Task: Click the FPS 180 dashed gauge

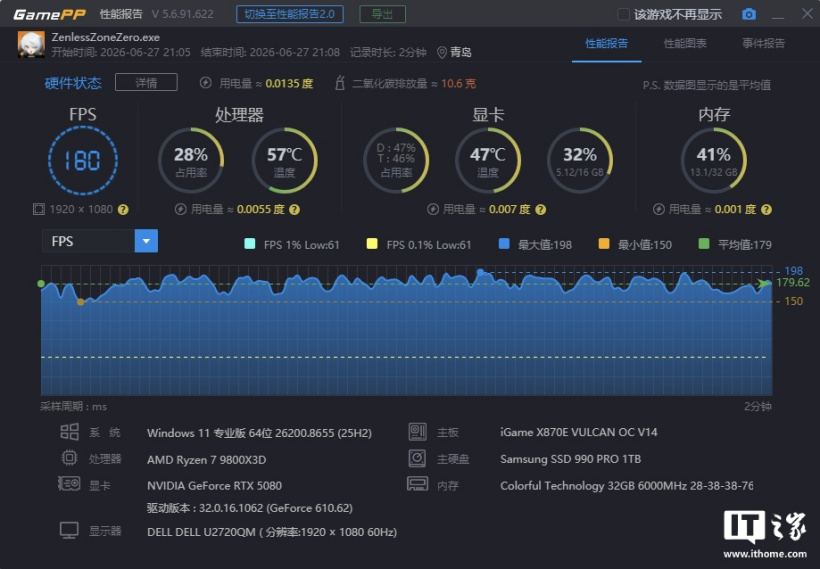Action: (x=83, y=160)
